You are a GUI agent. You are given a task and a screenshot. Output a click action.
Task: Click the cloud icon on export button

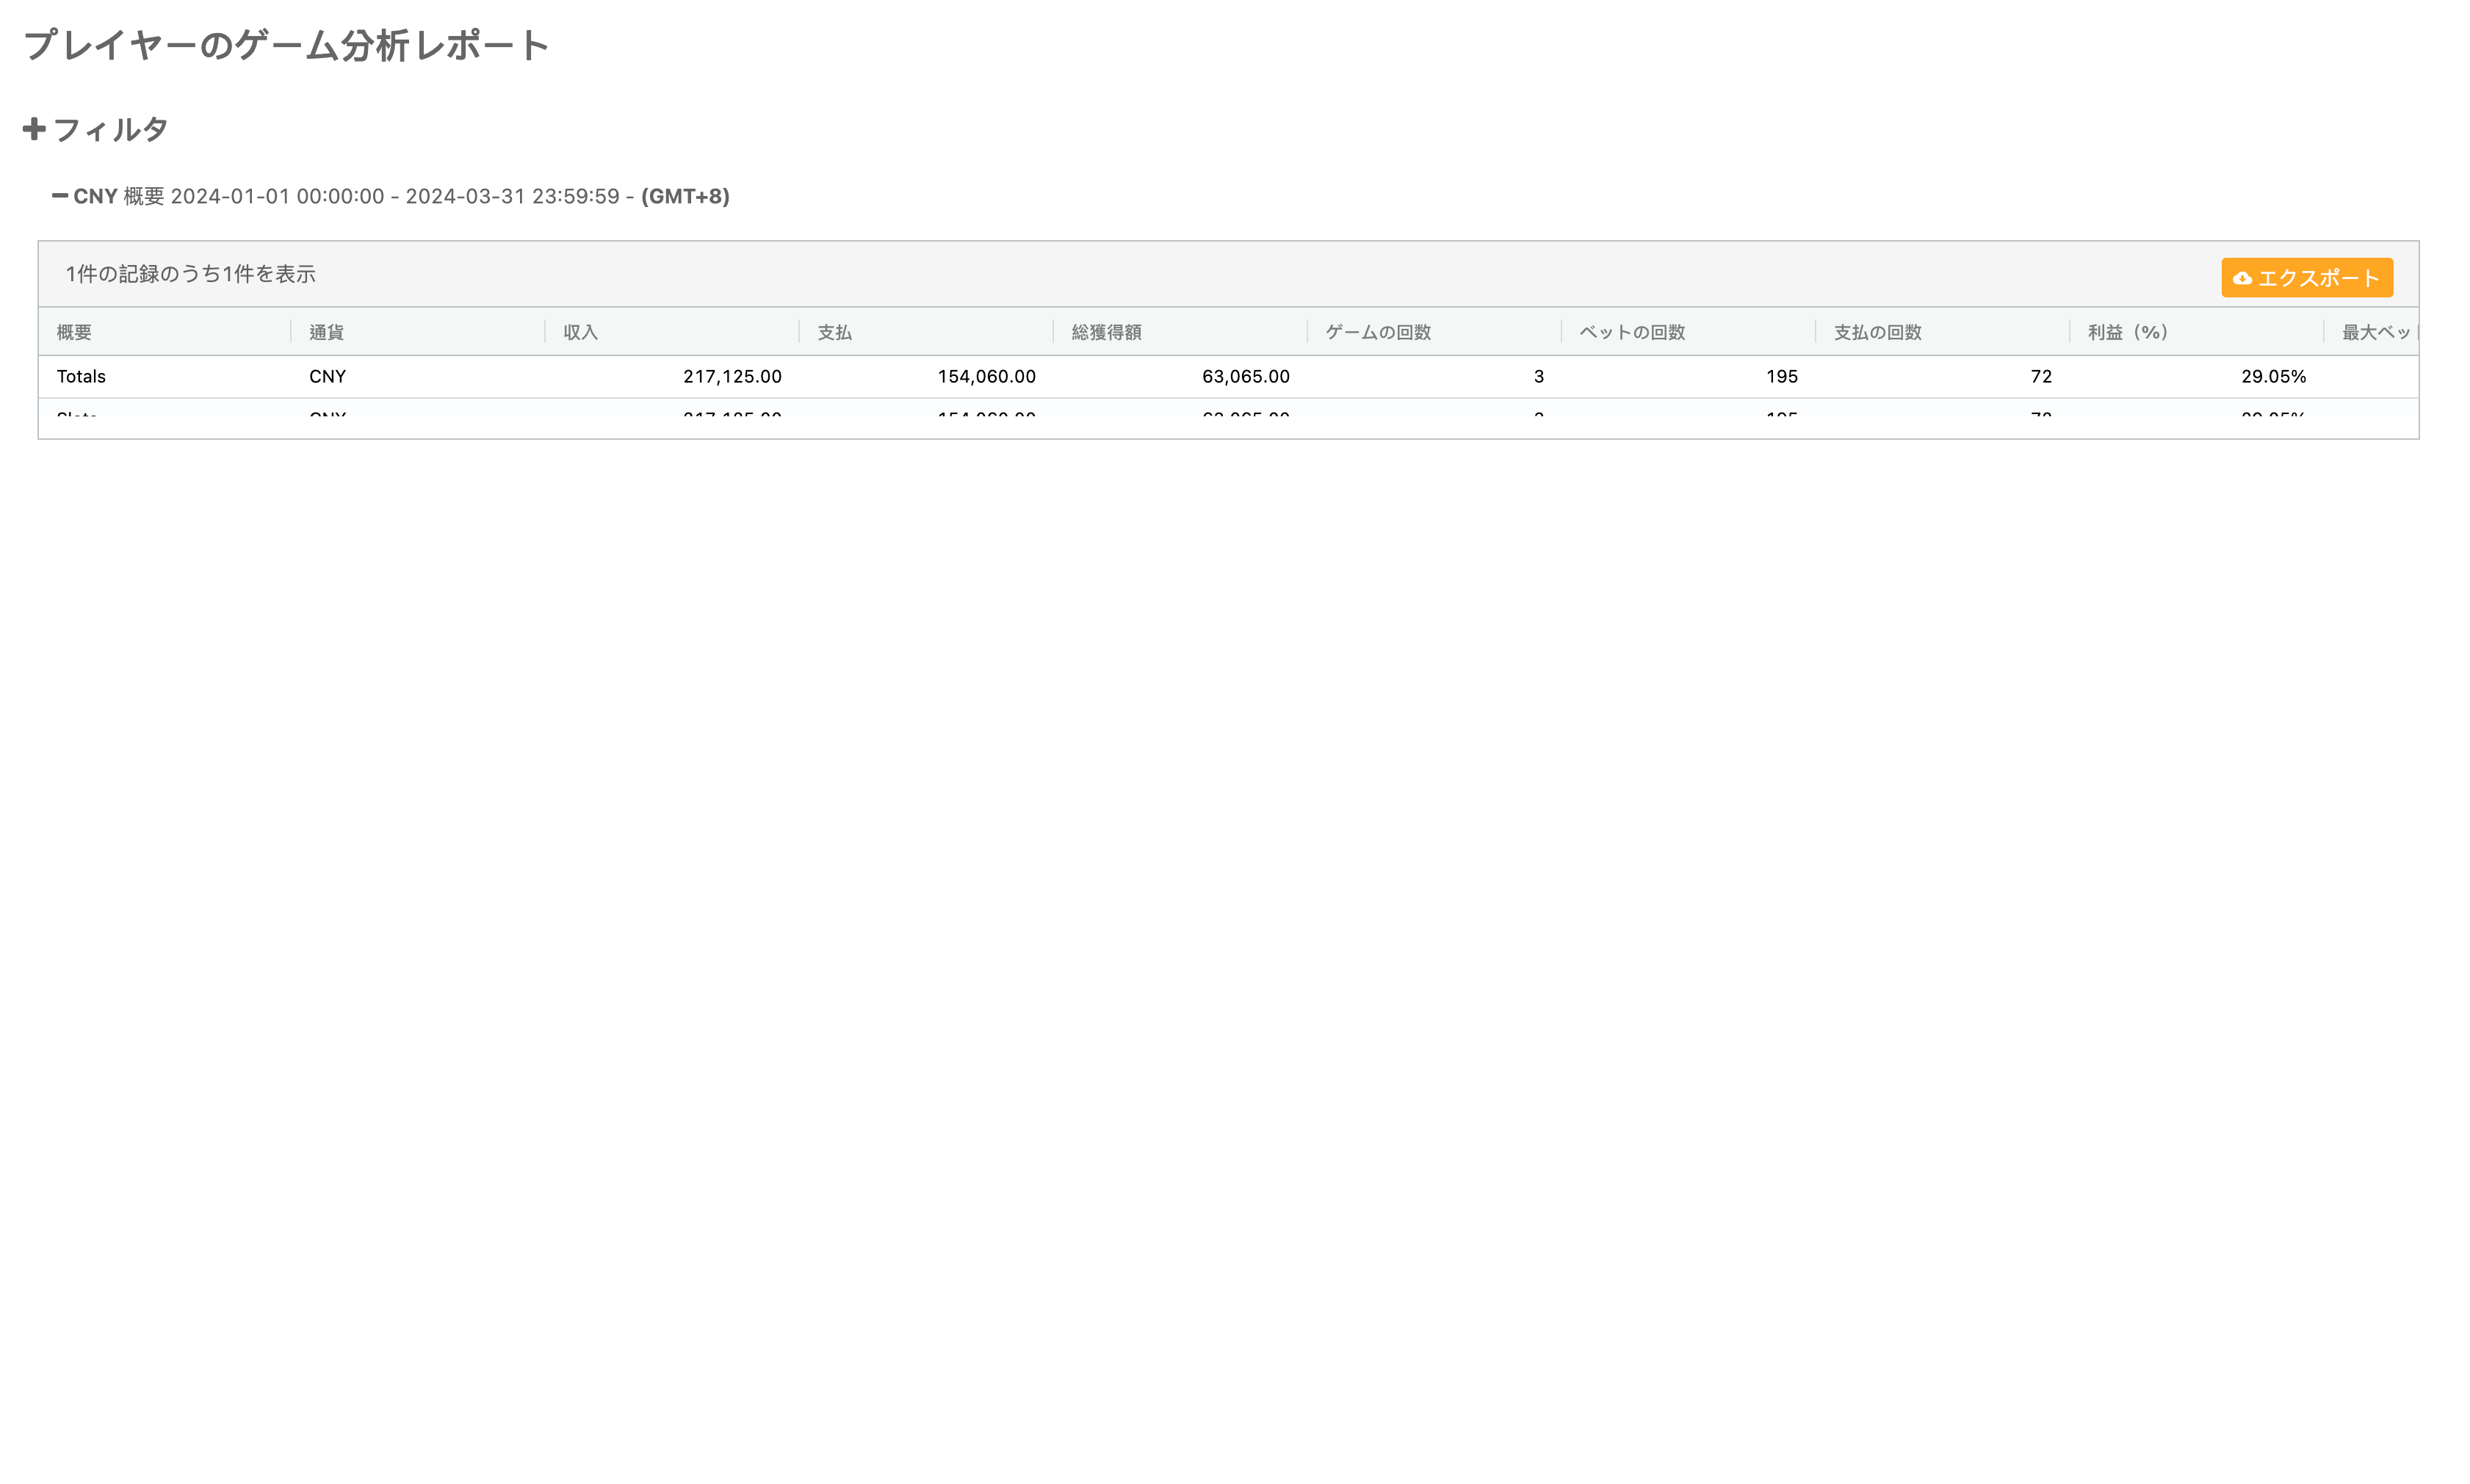pos(2242,279)
